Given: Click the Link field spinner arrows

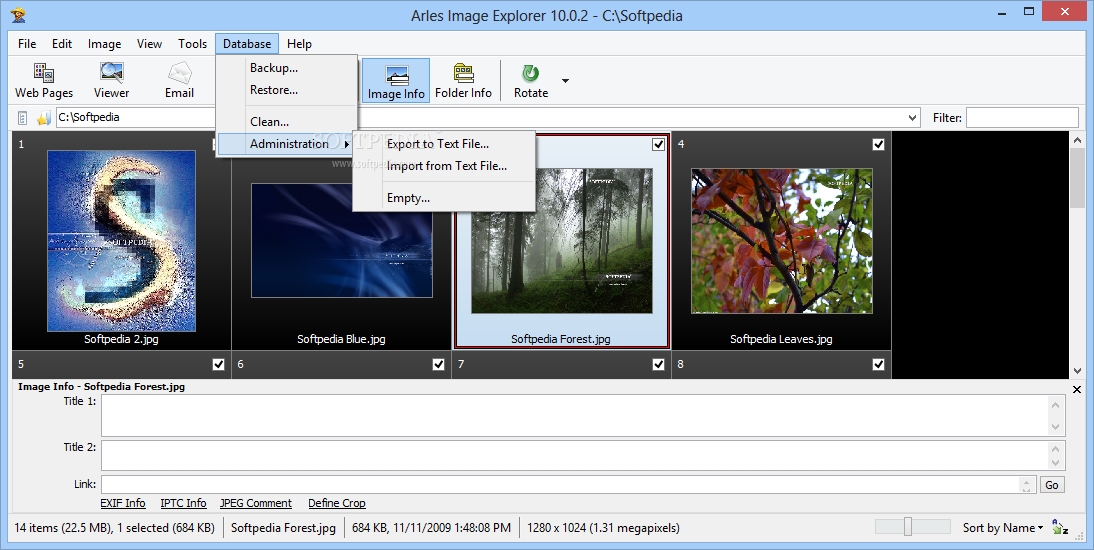Looking at the screenshot, I should coord(1027,484).
